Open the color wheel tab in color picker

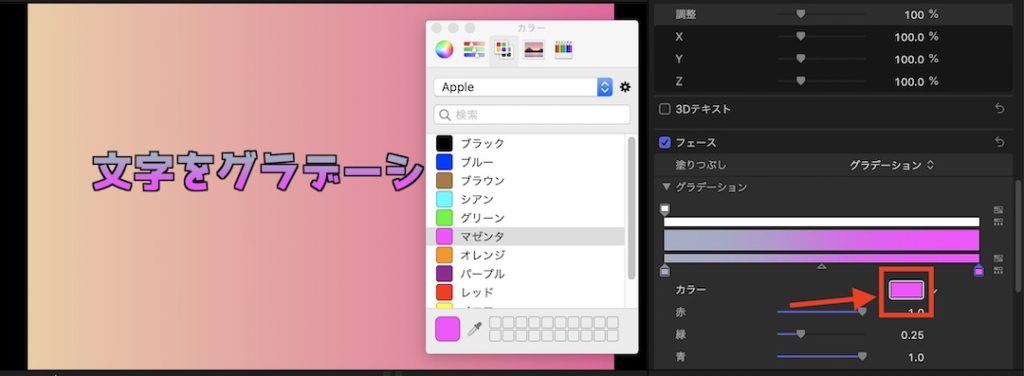pos(444,50)
